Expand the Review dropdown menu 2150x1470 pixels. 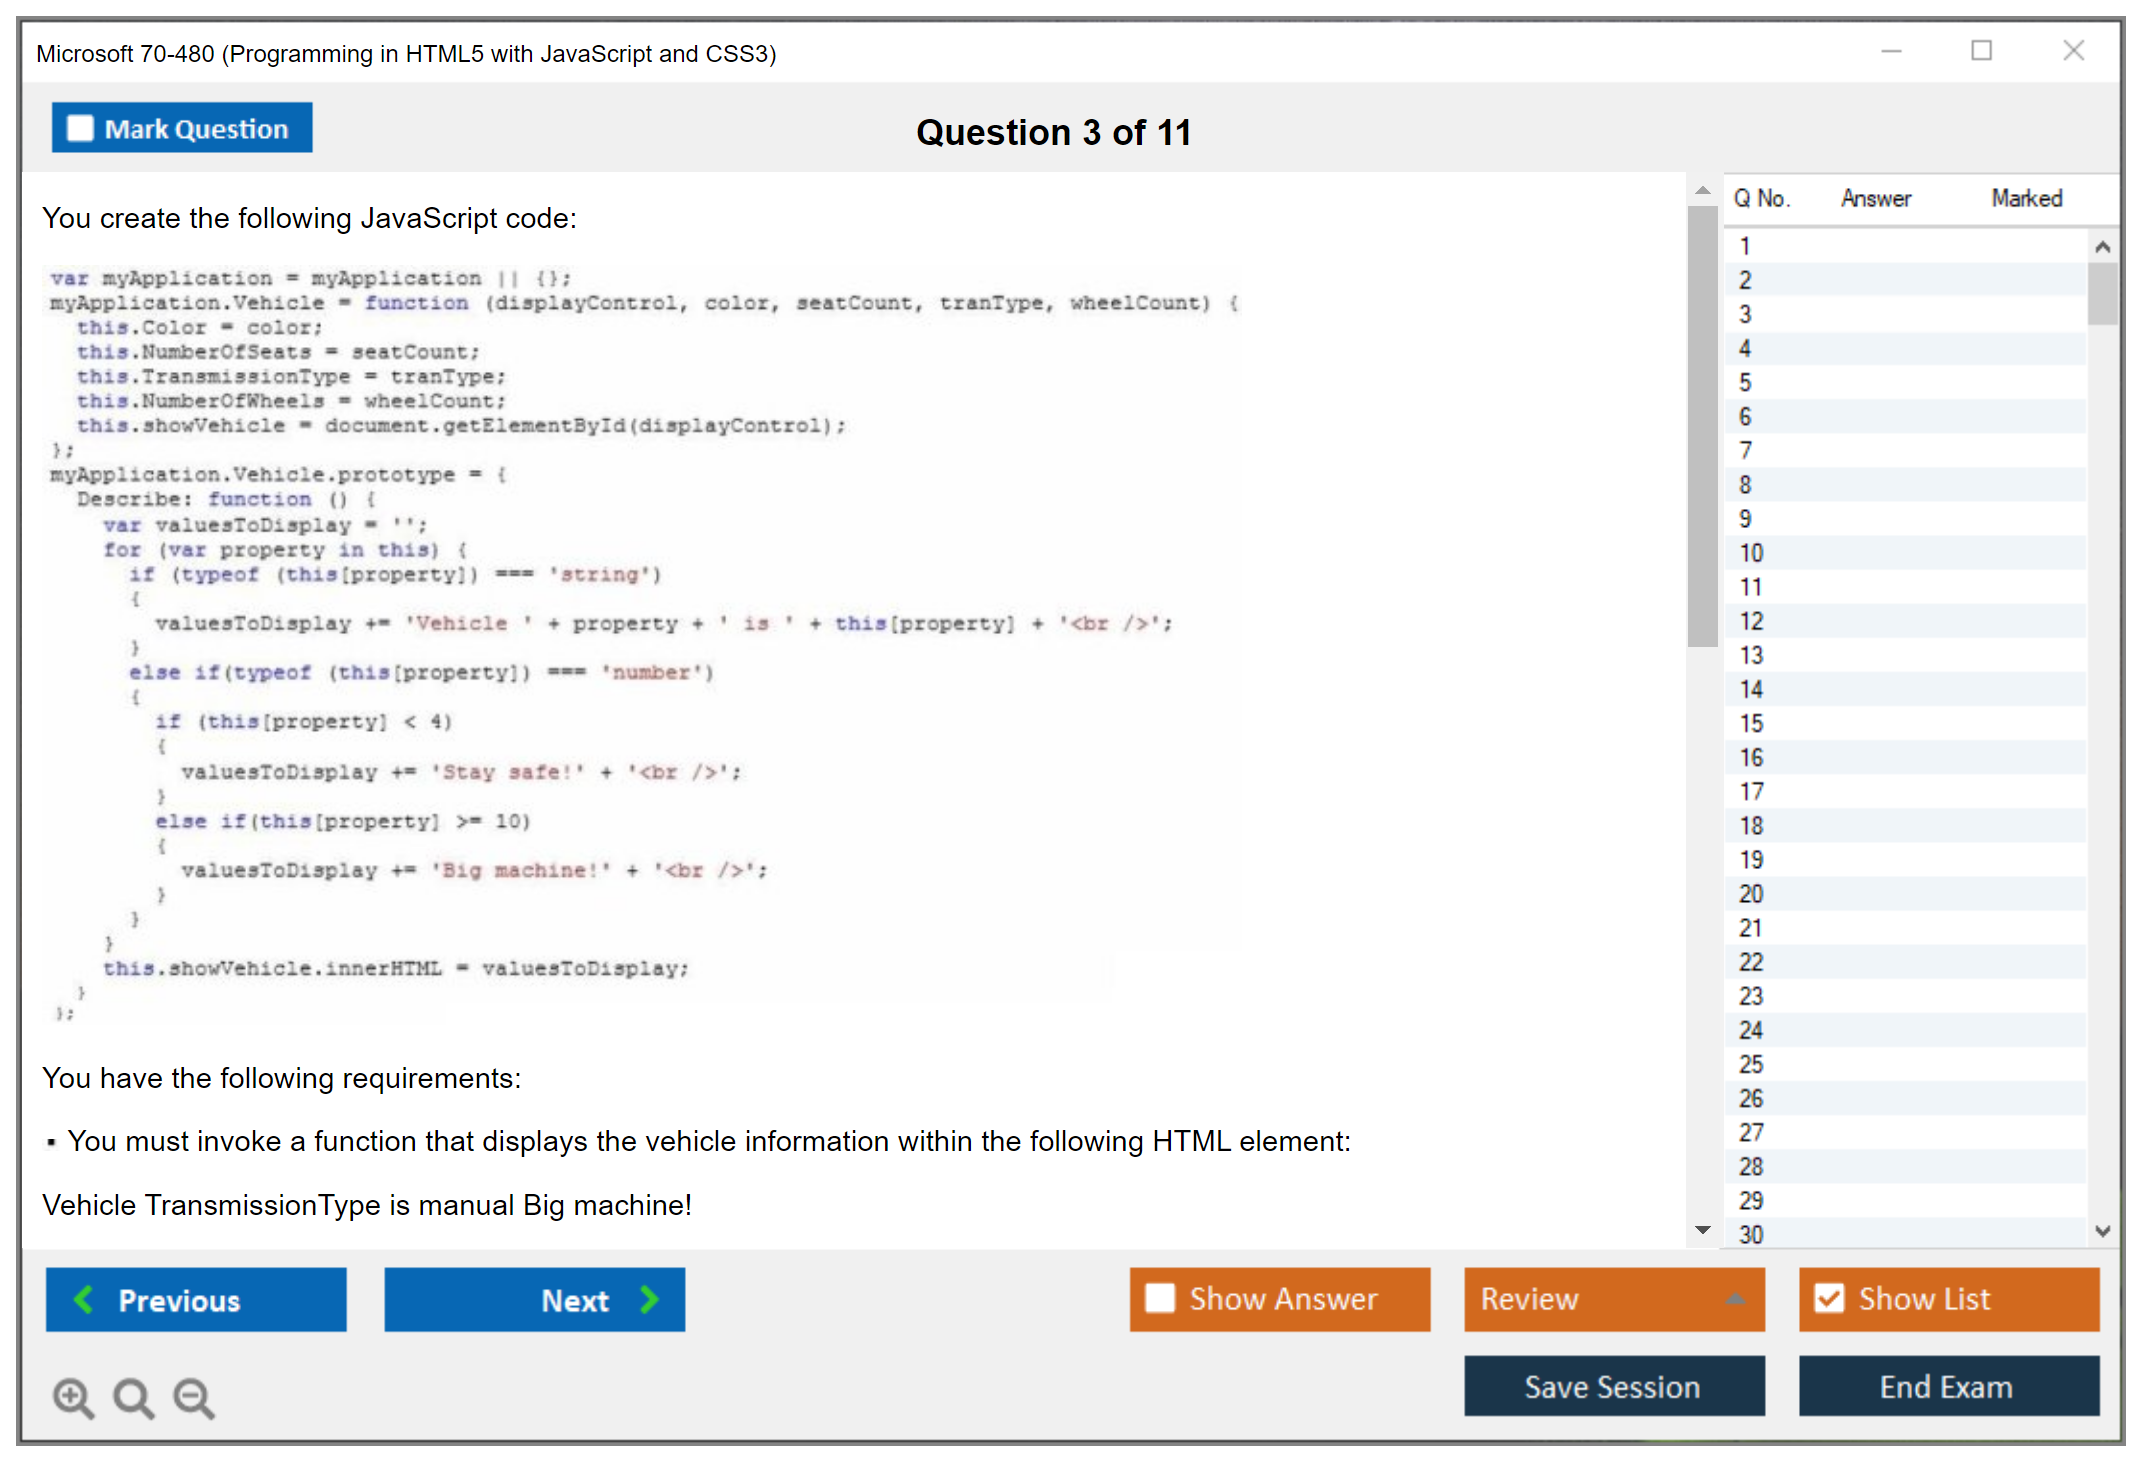(1735, 1299)
